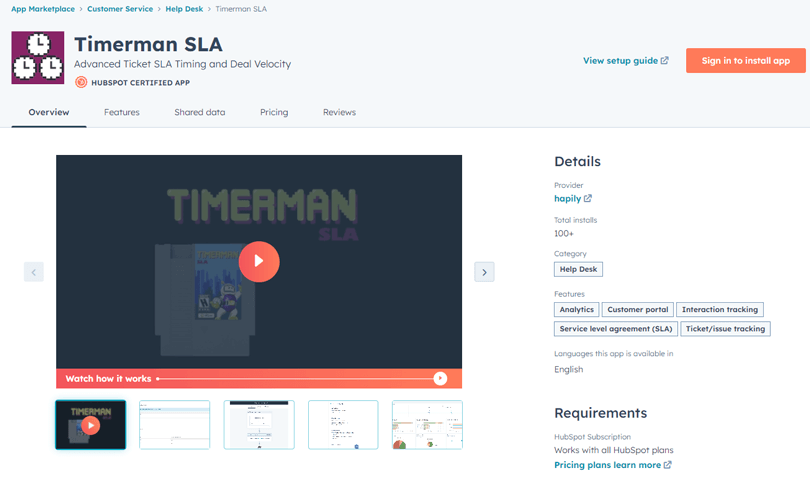Click the Timerman SLA page title
810x477 pixels.
tap(148, 44)
